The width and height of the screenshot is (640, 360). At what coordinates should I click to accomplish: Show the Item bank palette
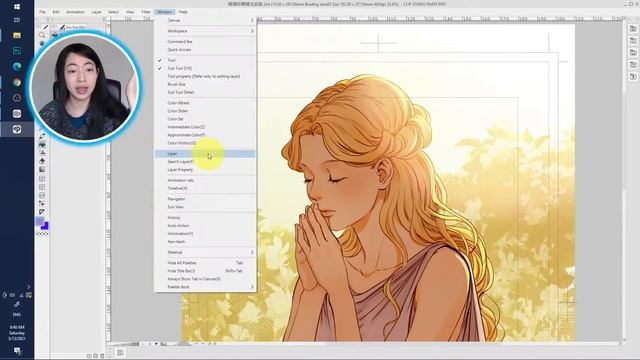205,242
